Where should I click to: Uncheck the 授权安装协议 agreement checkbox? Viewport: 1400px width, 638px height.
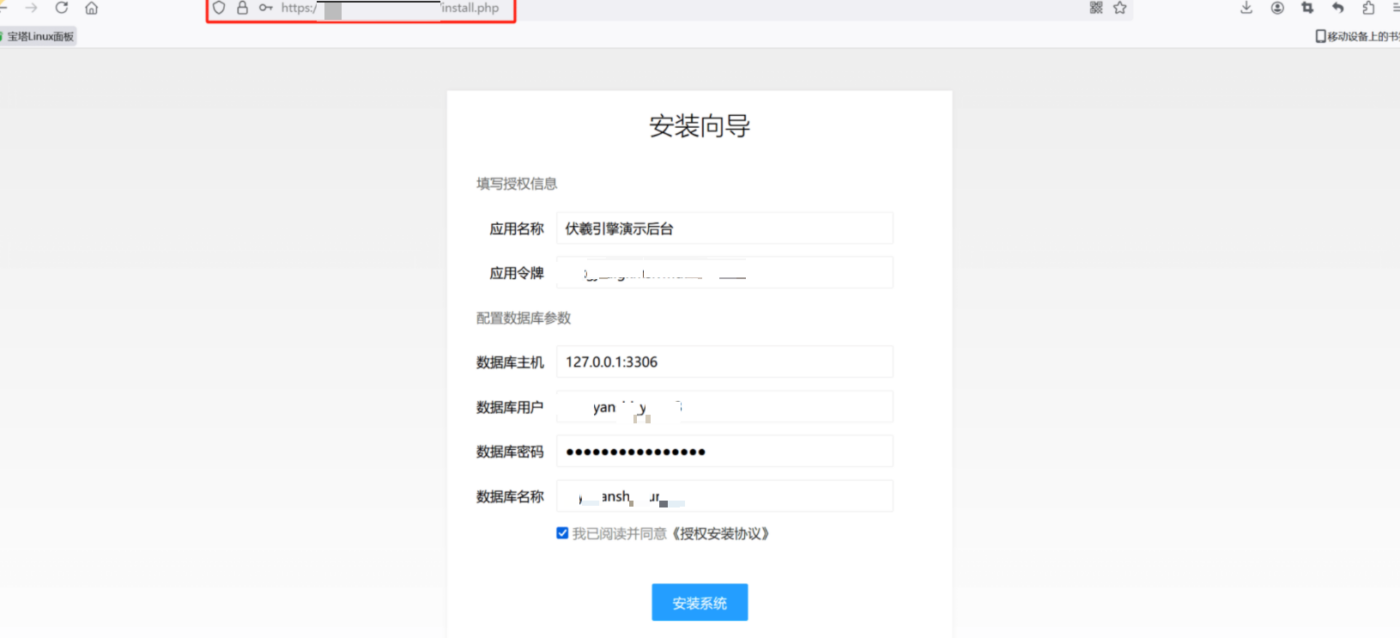(x=562, y=533)
